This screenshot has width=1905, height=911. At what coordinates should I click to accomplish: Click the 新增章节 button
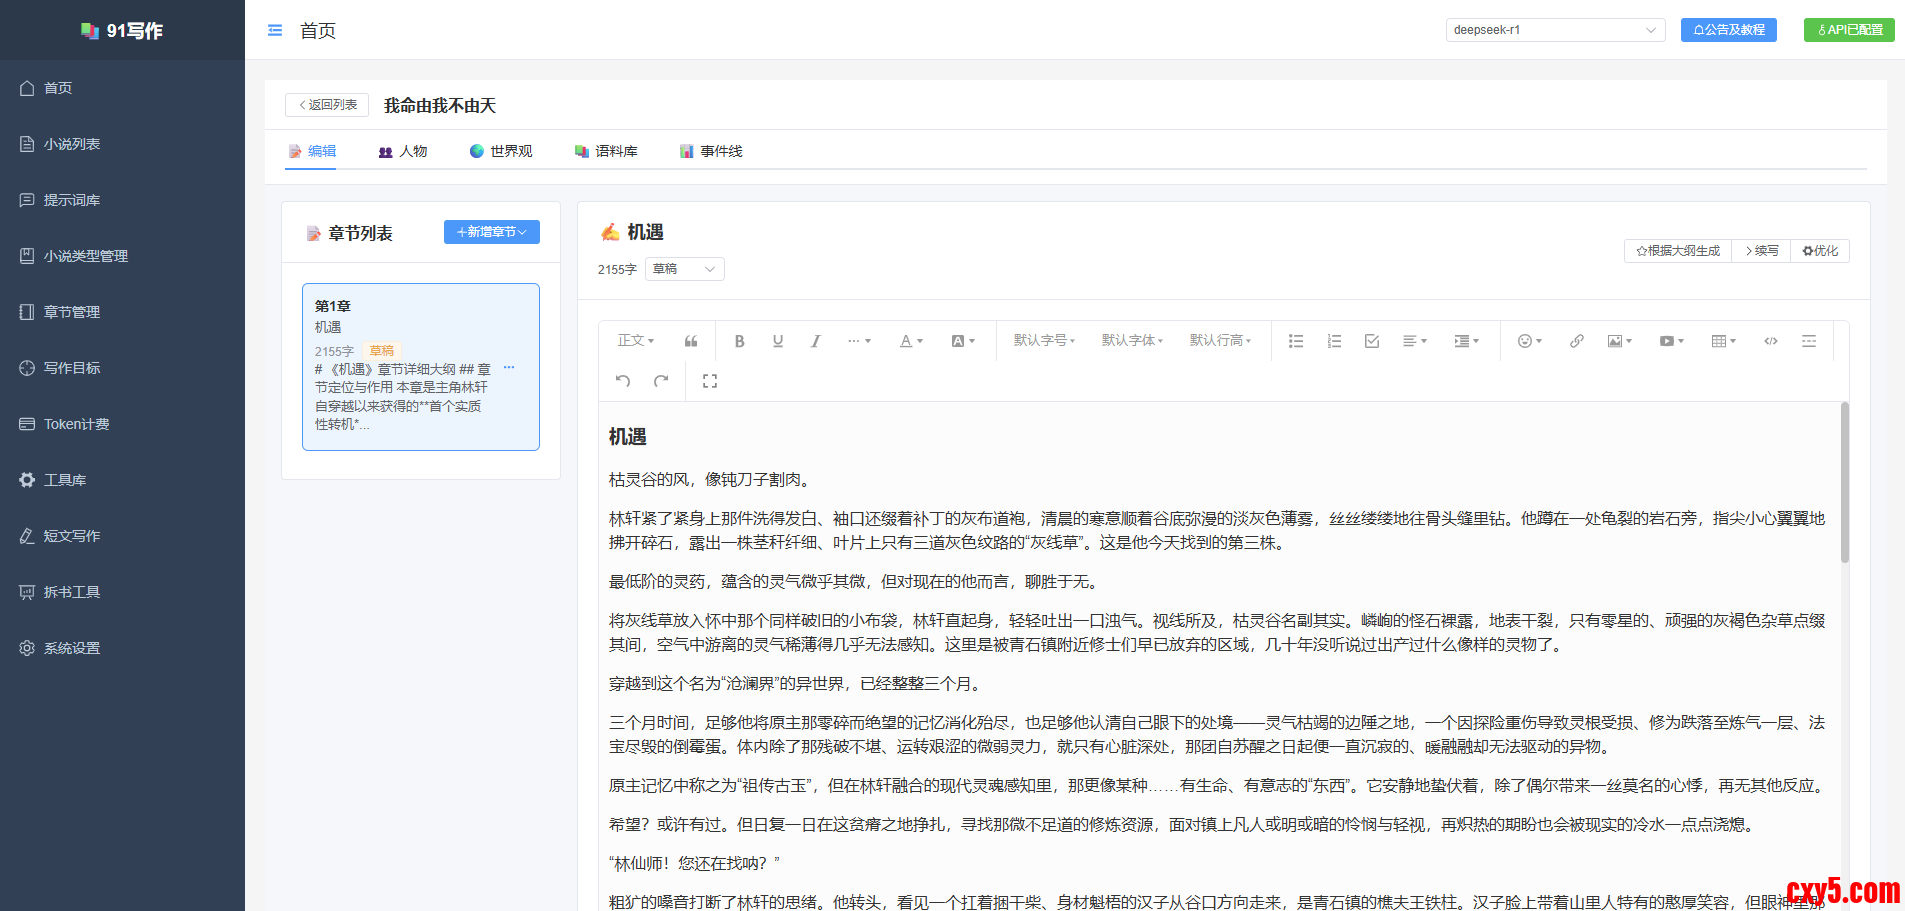click(x=491, y=232)
